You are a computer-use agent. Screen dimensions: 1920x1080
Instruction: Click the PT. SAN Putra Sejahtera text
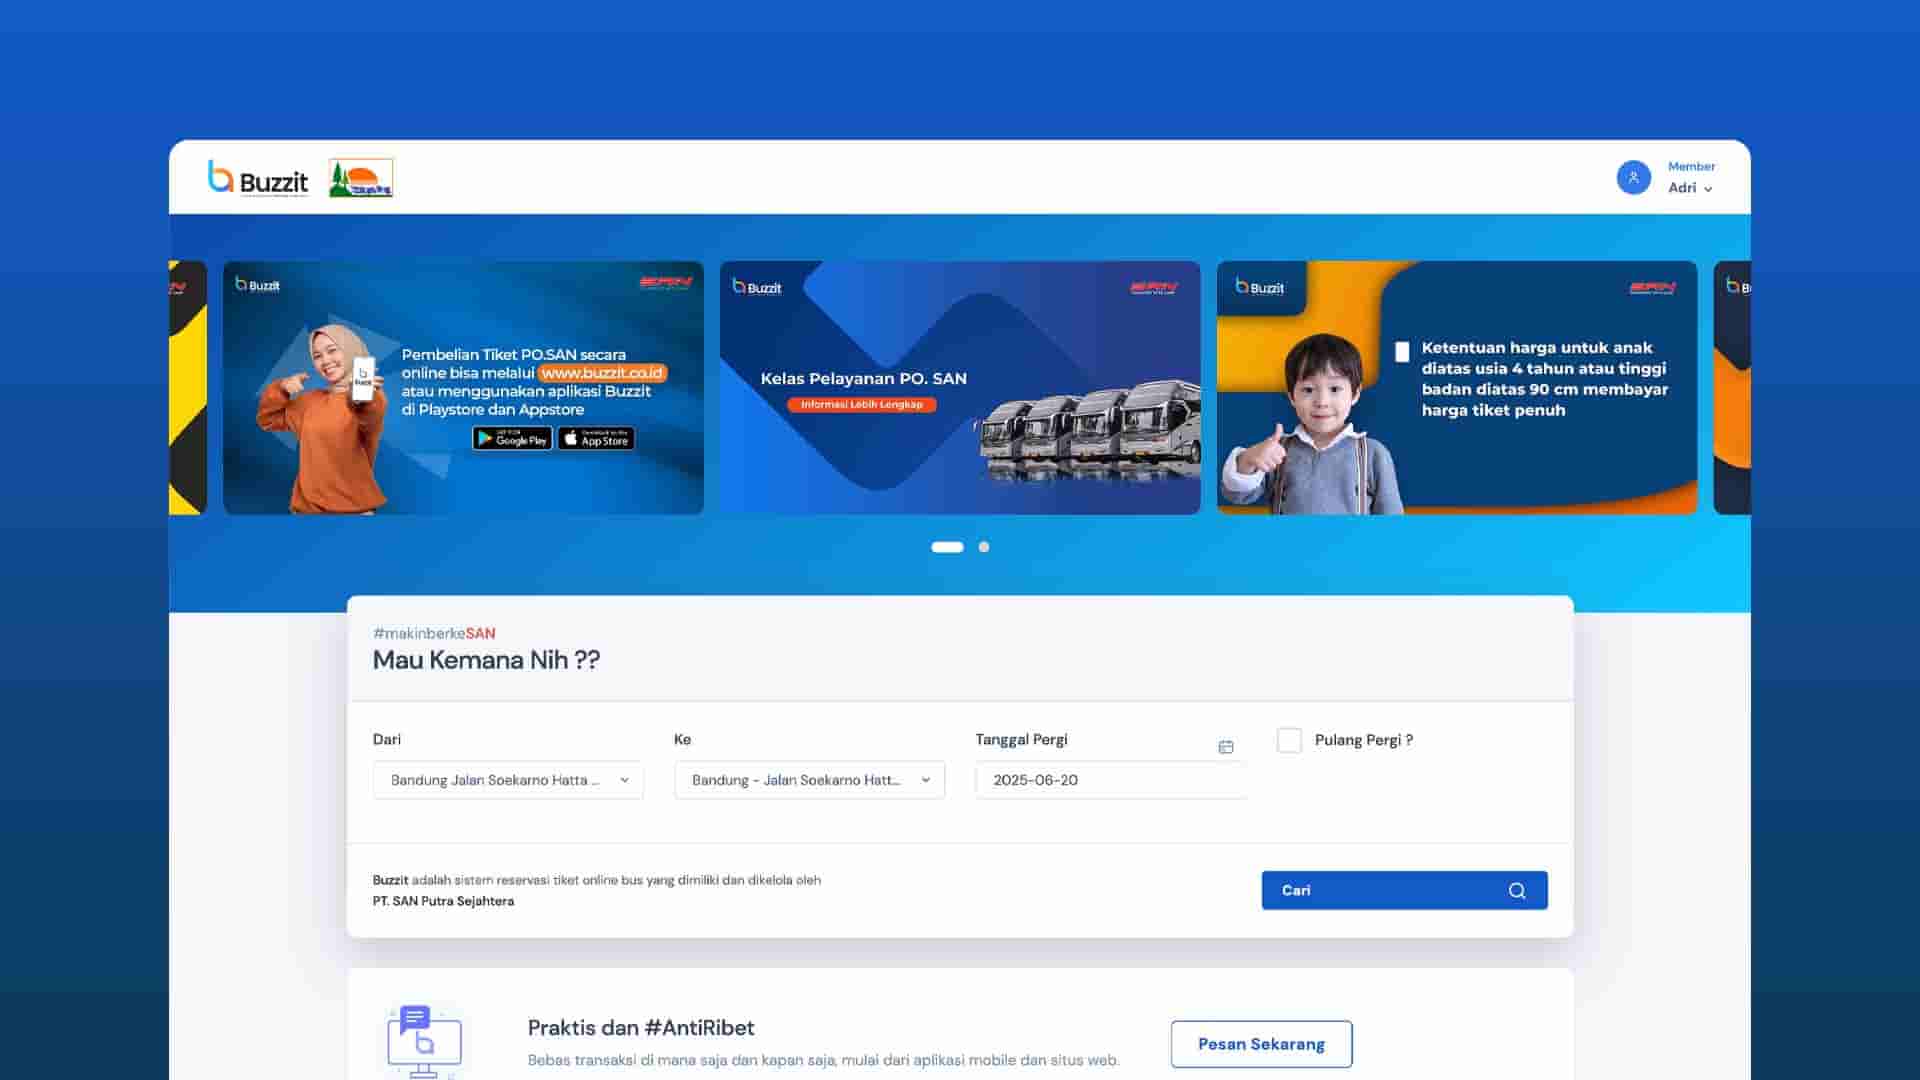point(443,901)
